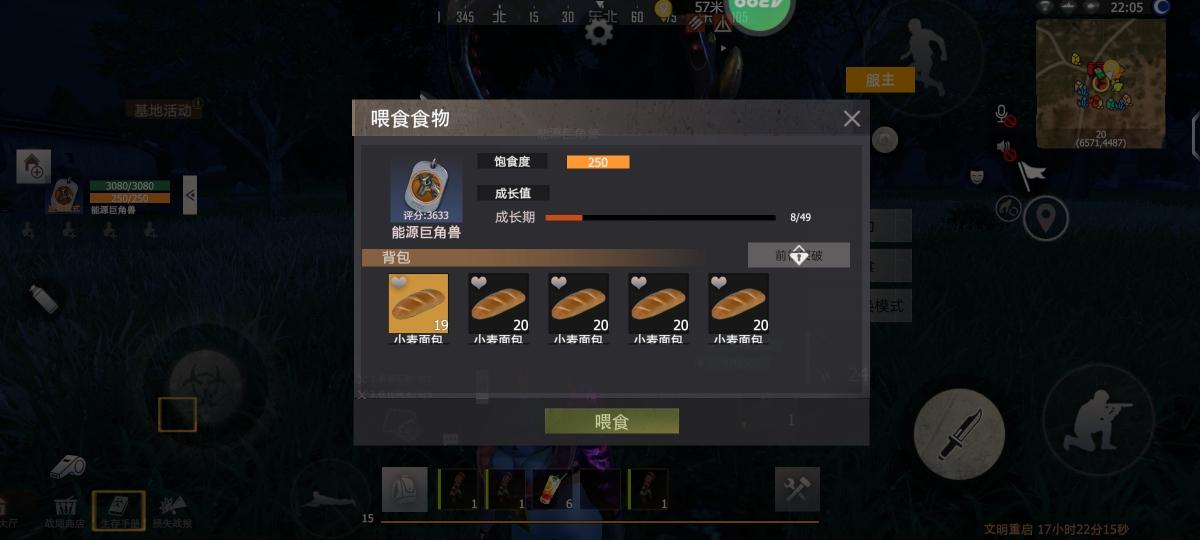Collapse the pet status panel arrow
1200x540 pixels.
(x=190, y=194)
